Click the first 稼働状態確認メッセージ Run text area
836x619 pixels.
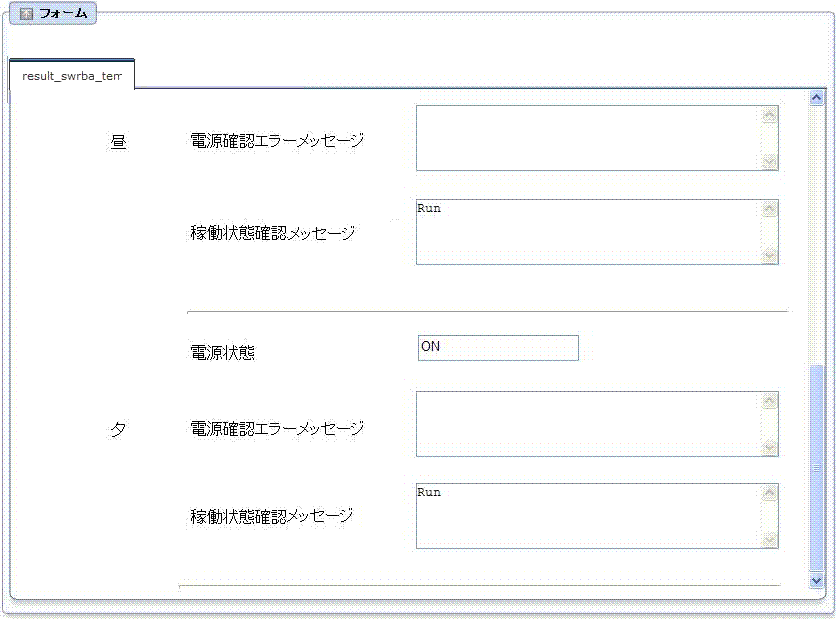pyautogui.click(x=597, y=232)
